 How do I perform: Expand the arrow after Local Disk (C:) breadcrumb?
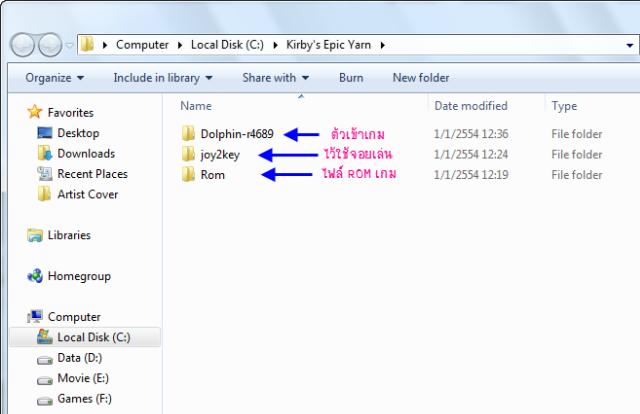276,45
